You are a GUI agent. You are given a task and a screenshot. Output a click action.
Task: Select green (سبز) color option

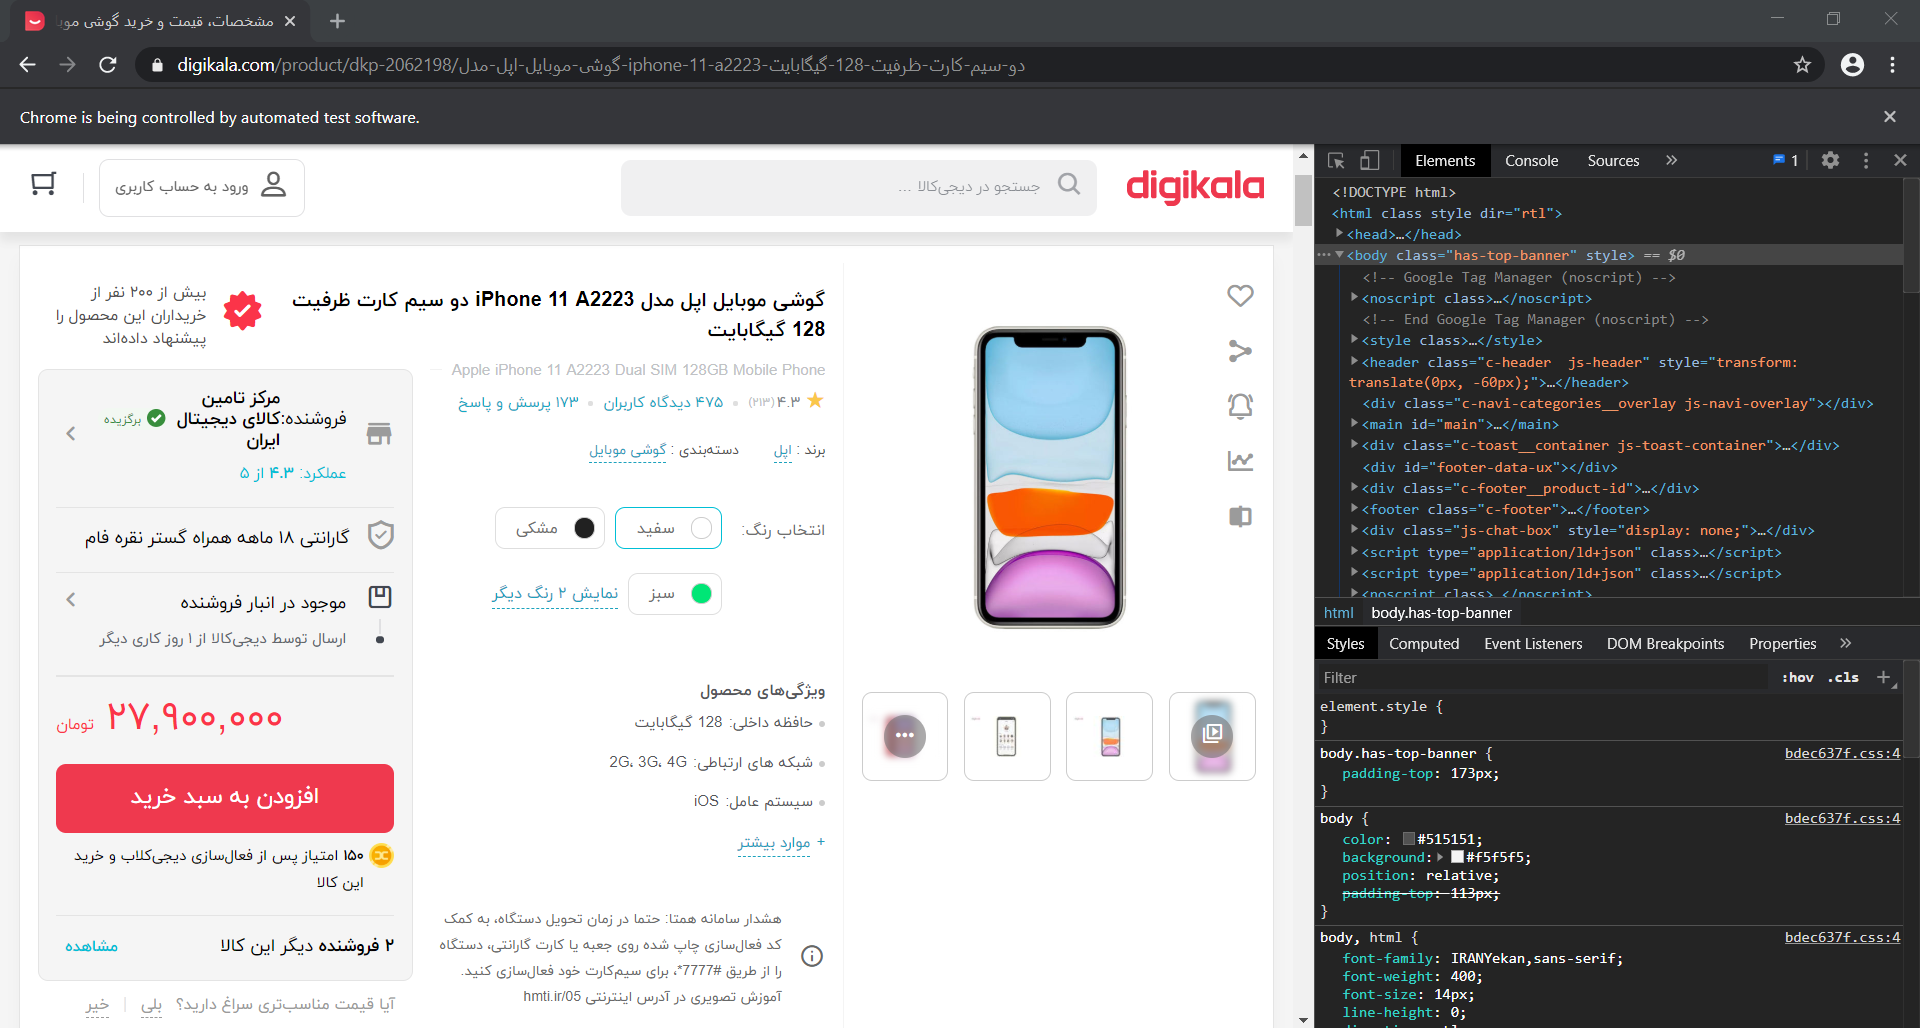(675, 594)
